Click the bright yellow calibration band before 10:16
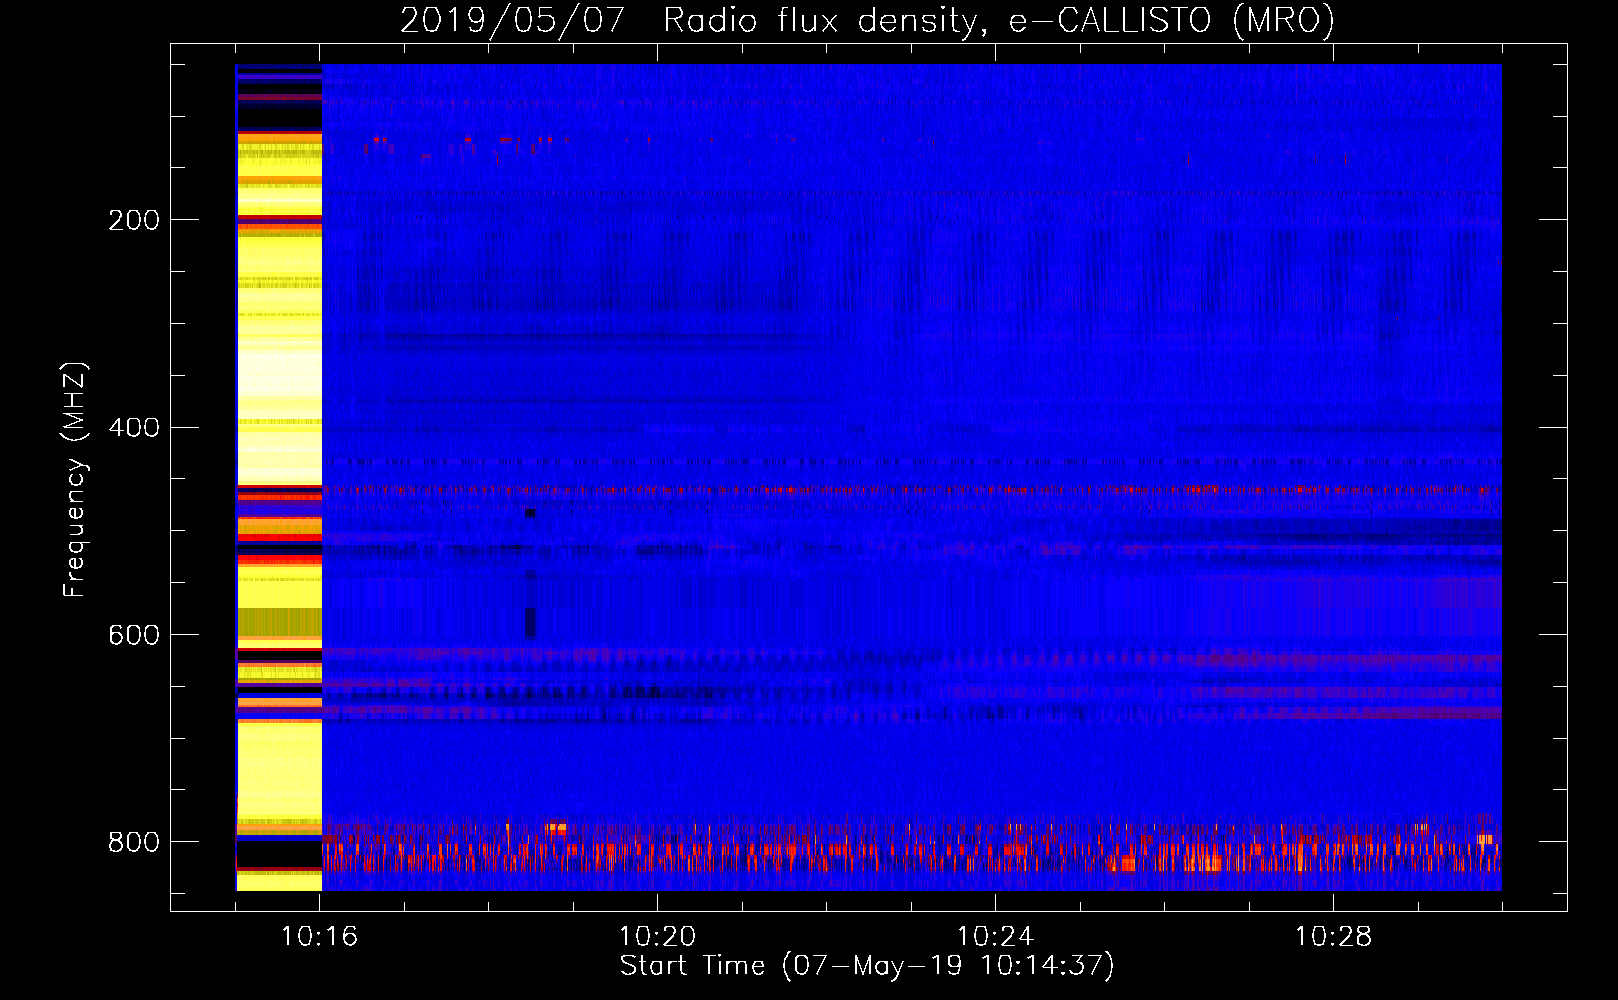 coord(279,477)
